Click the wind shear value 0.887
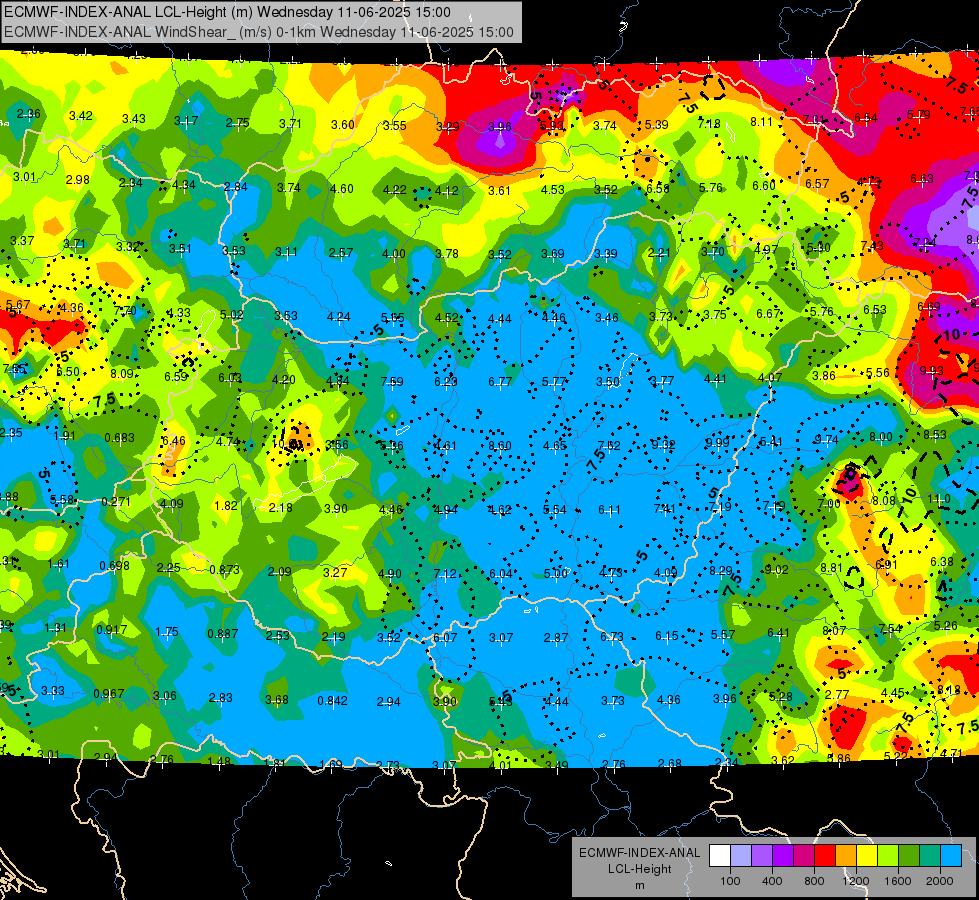 coord(223,633)
